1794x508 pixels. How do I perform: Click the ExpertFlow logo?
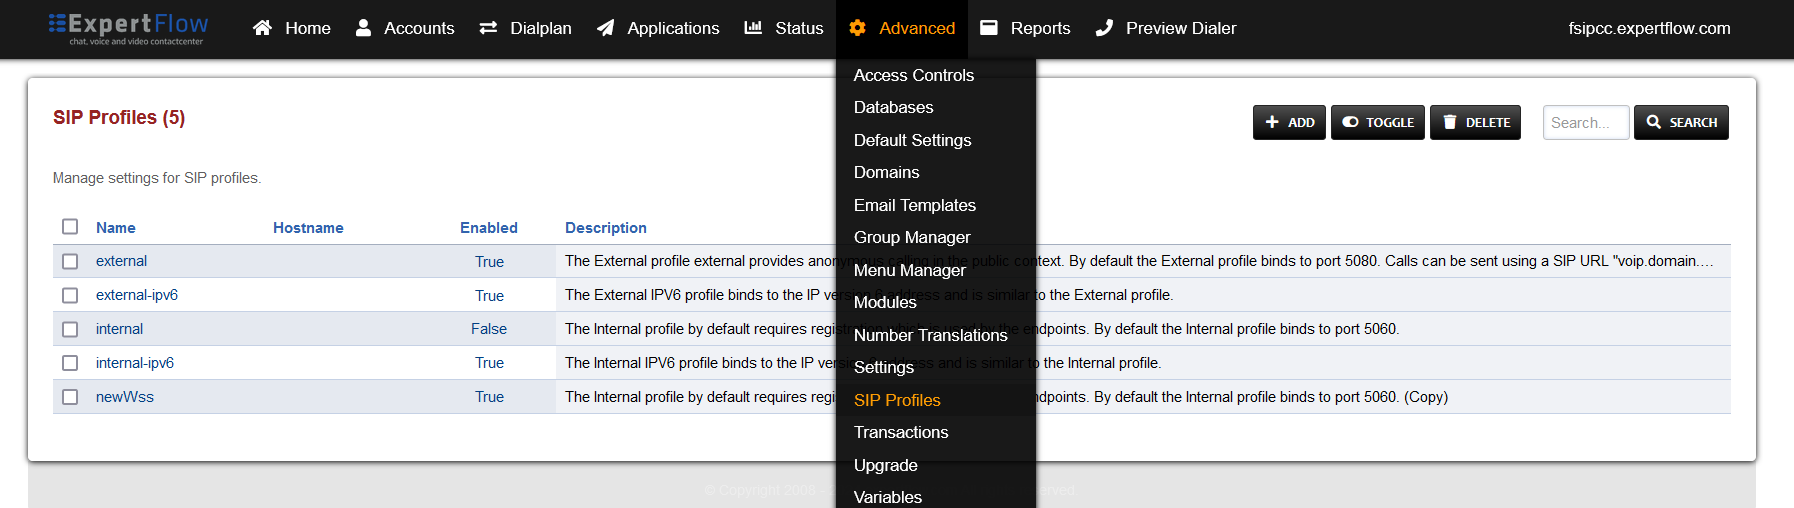(x=128, y=28)
